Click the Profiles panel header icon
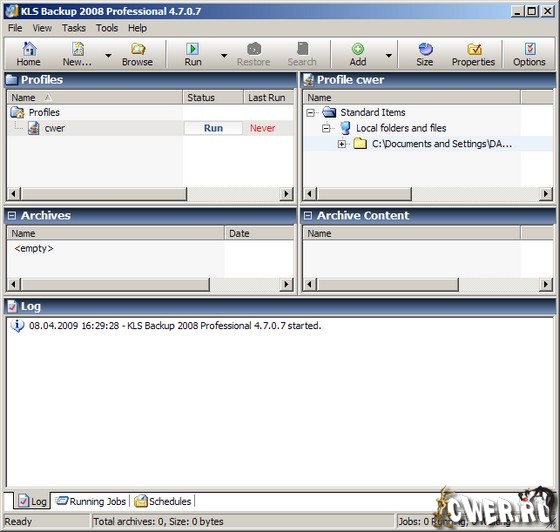 [11, 80]
